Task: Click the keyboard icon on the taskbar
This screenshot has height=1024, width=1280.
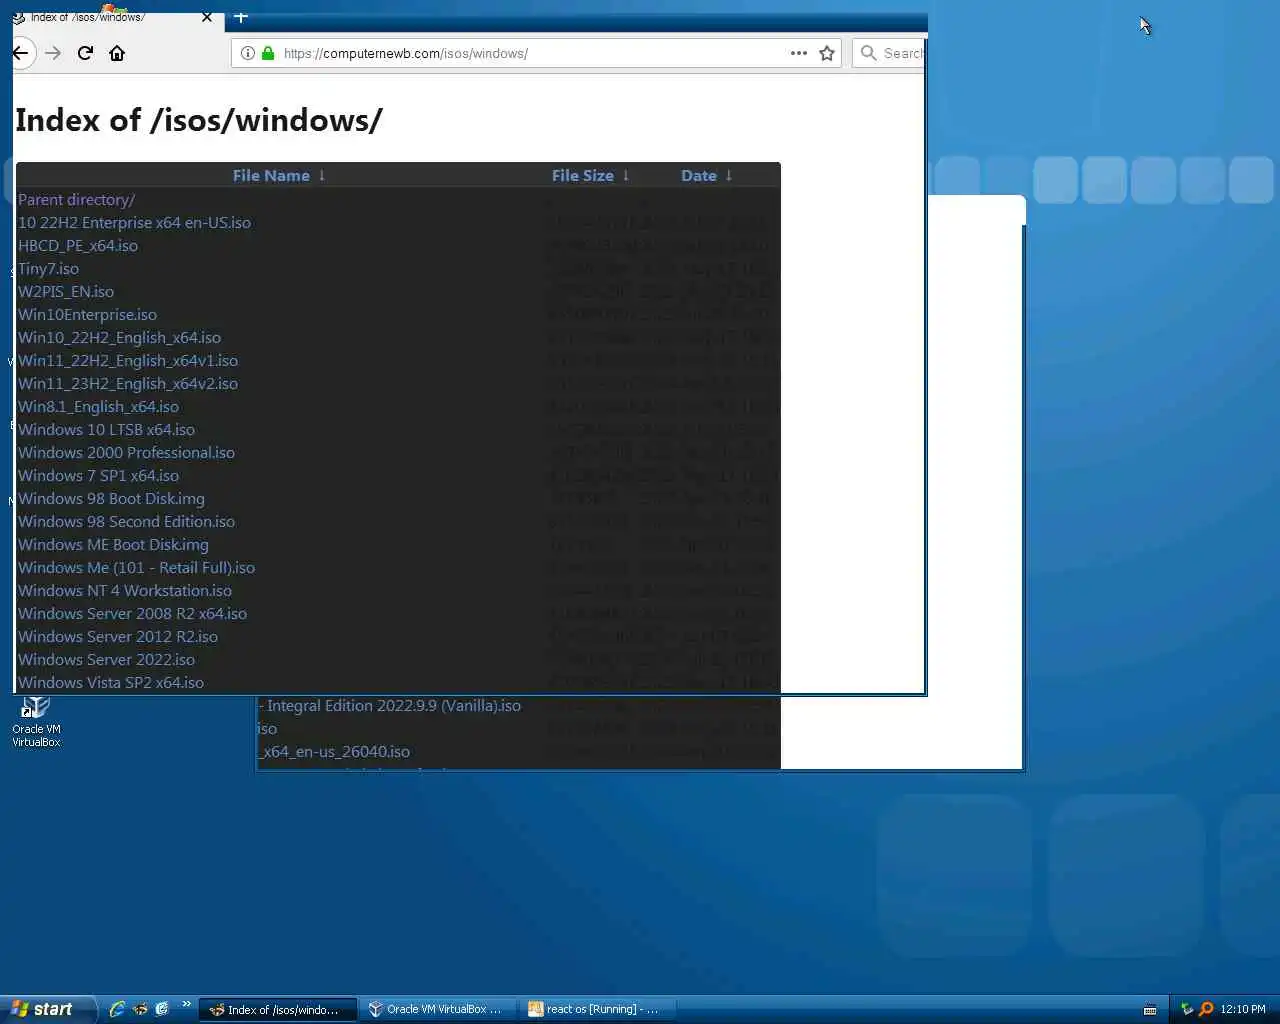Action: coord(1150,1010)
